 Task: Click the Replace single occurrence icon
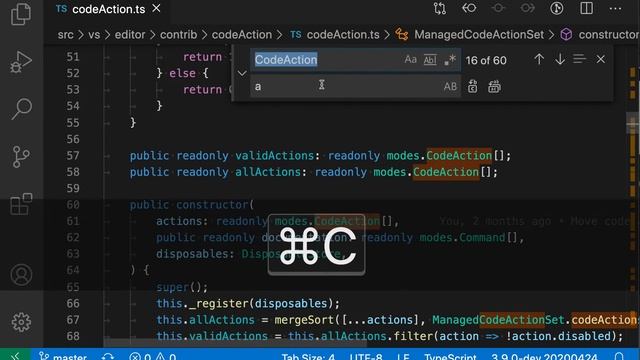473,87
